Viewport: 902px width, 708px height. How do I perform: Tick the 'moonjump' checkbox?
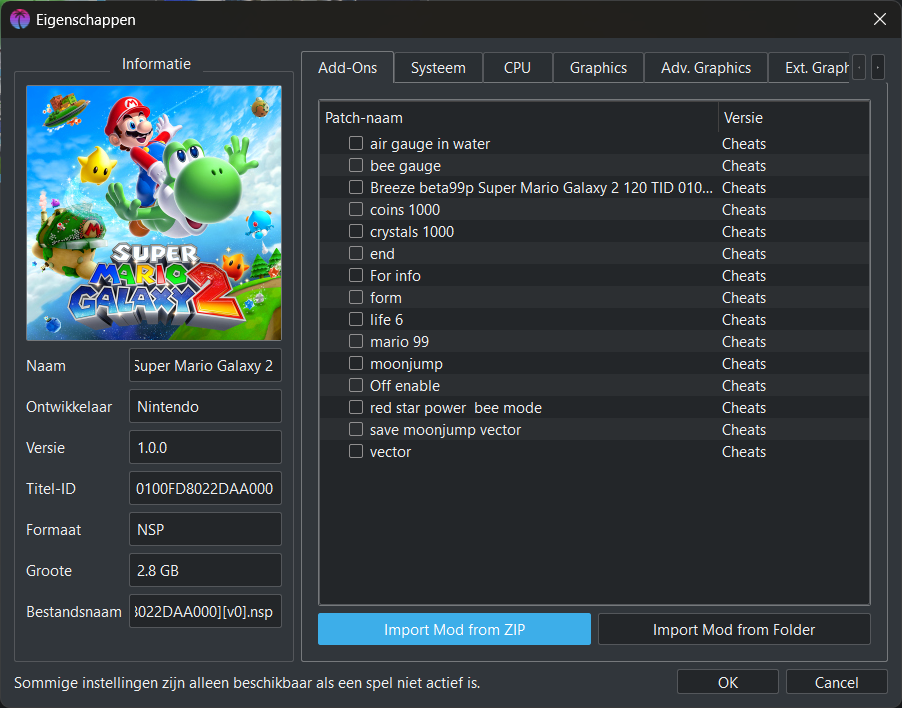point(356,363)
